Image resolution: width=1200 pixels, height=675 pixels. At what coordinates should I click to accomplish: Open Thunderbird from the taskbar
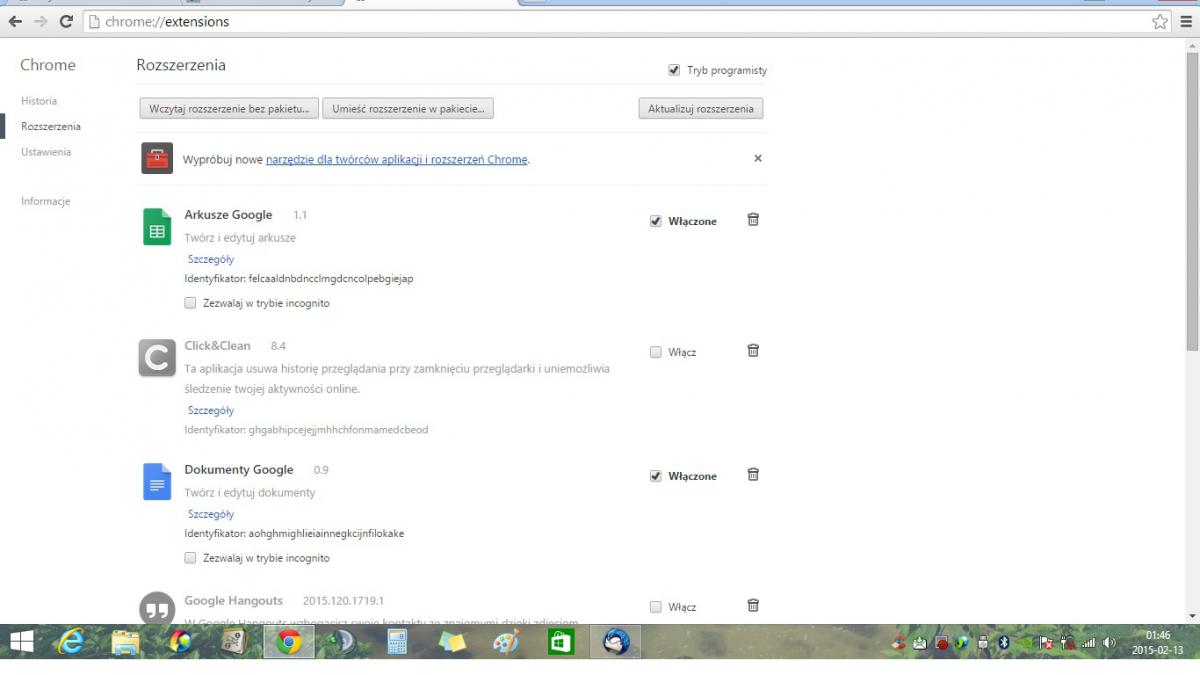coord(616,642)
